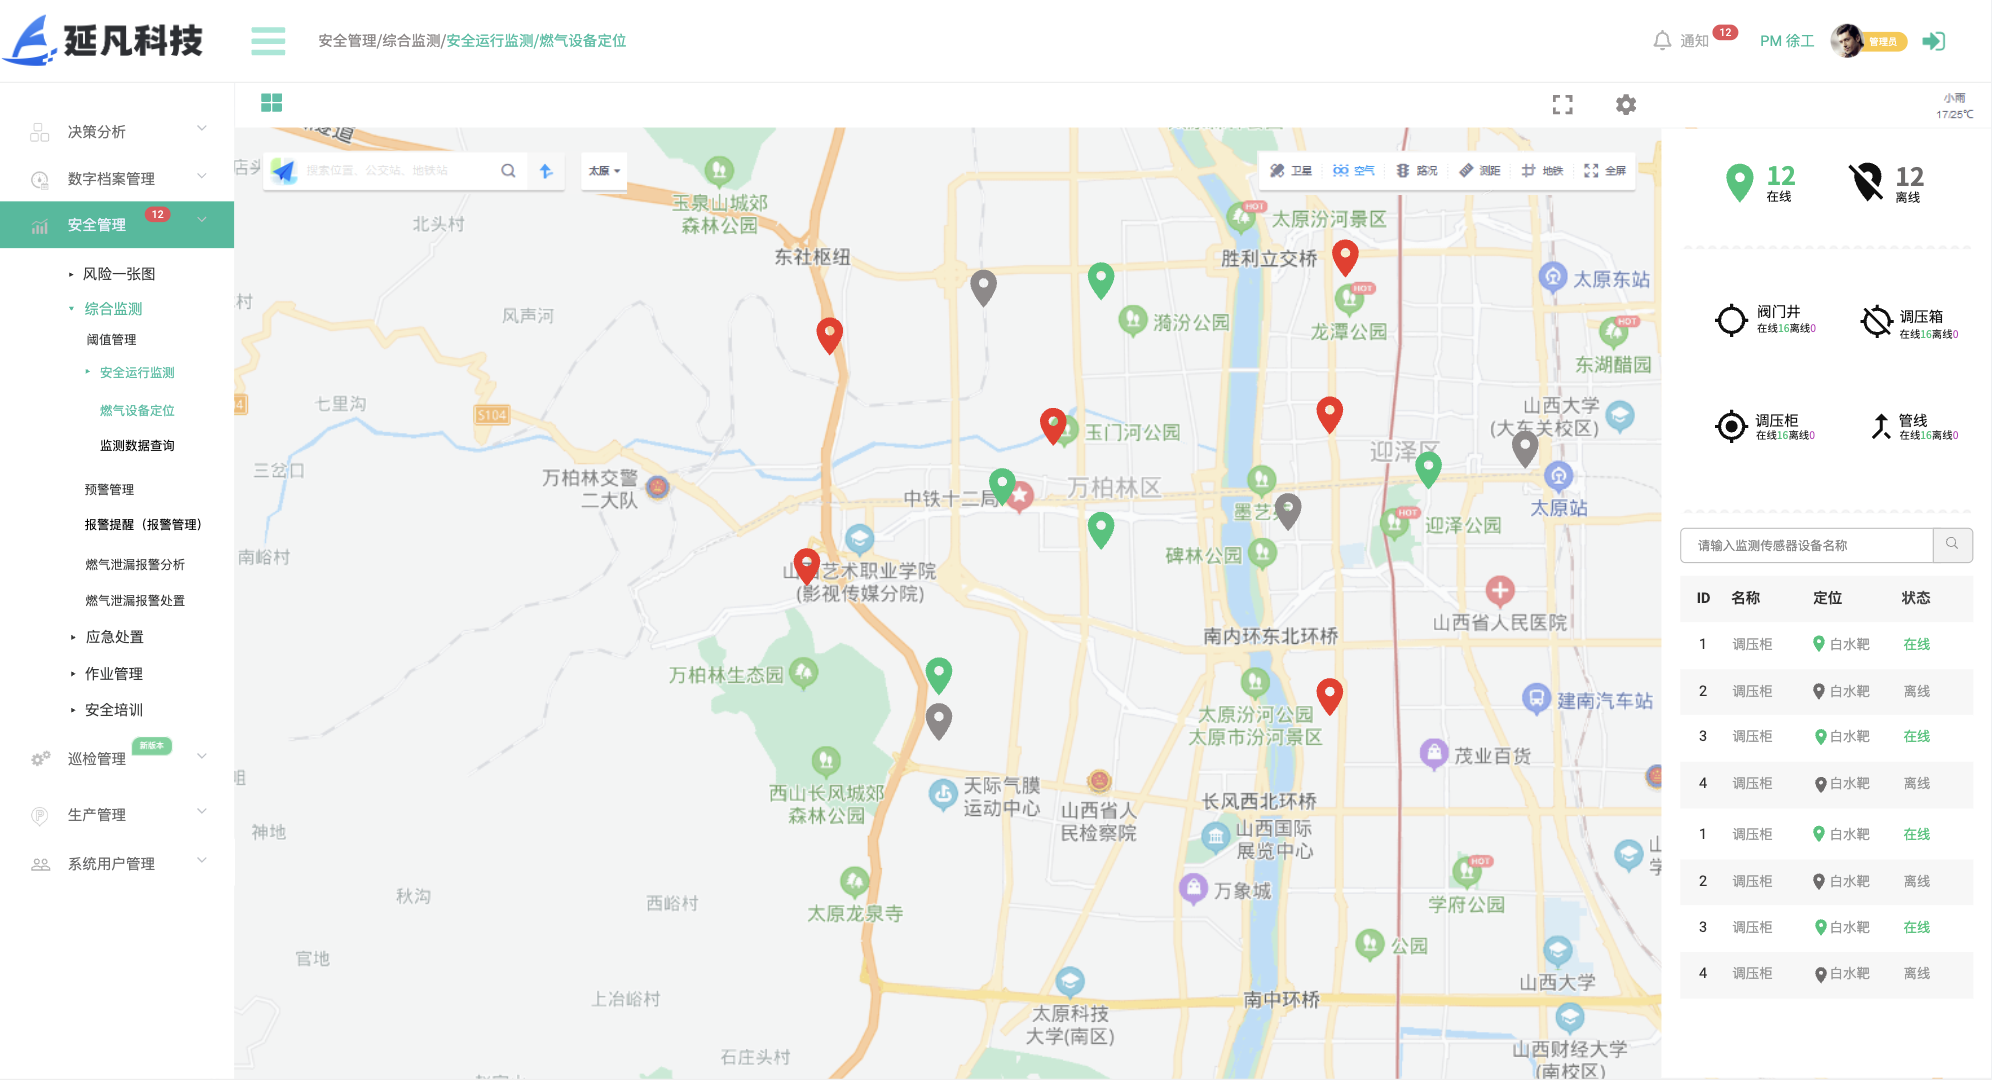The image size is (1992, 1080).
Task: Toggle subway (地铁) map layer
Action: (1542, 171)
